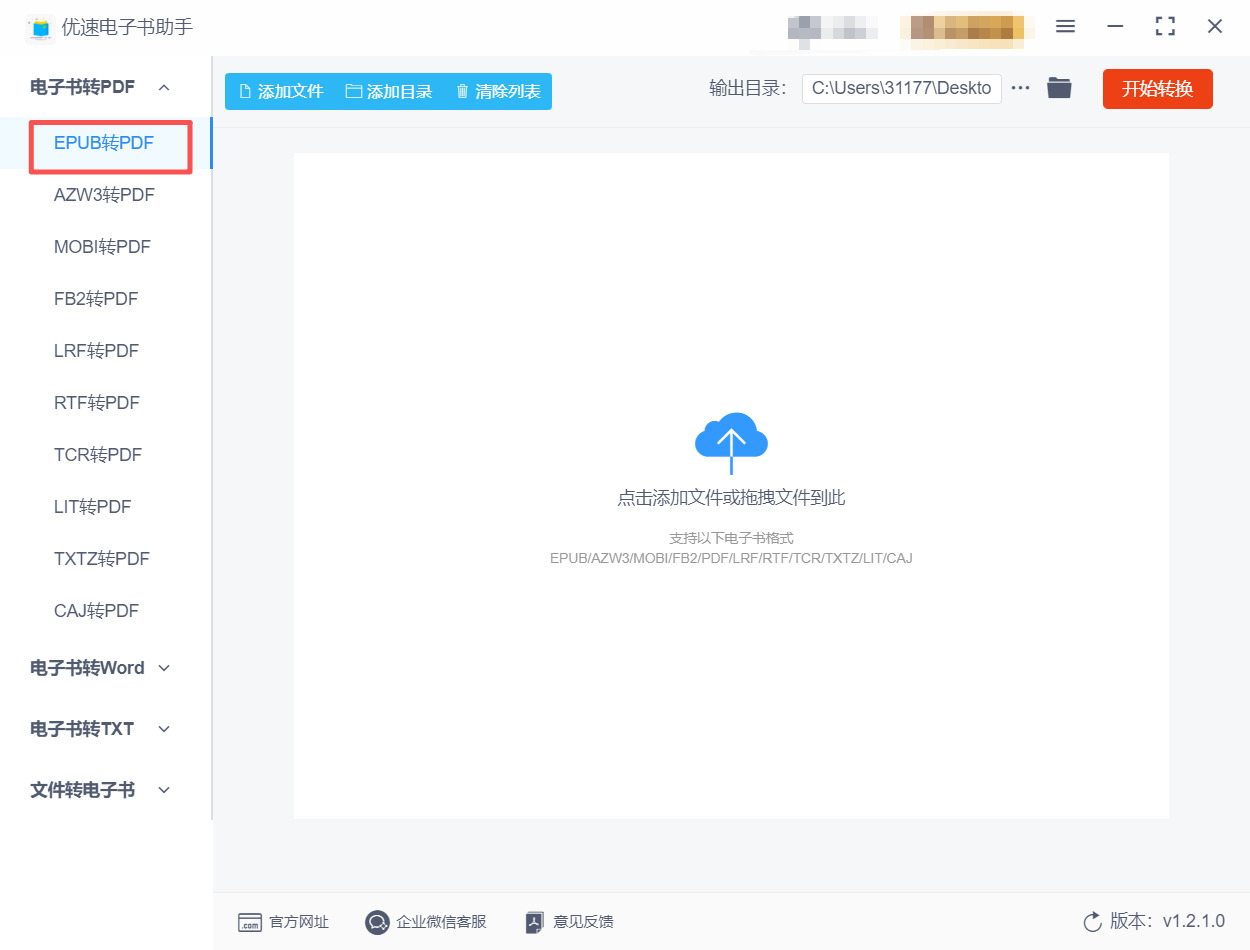Click the 官方网址 link text
1250x950 pixels.
299,922
